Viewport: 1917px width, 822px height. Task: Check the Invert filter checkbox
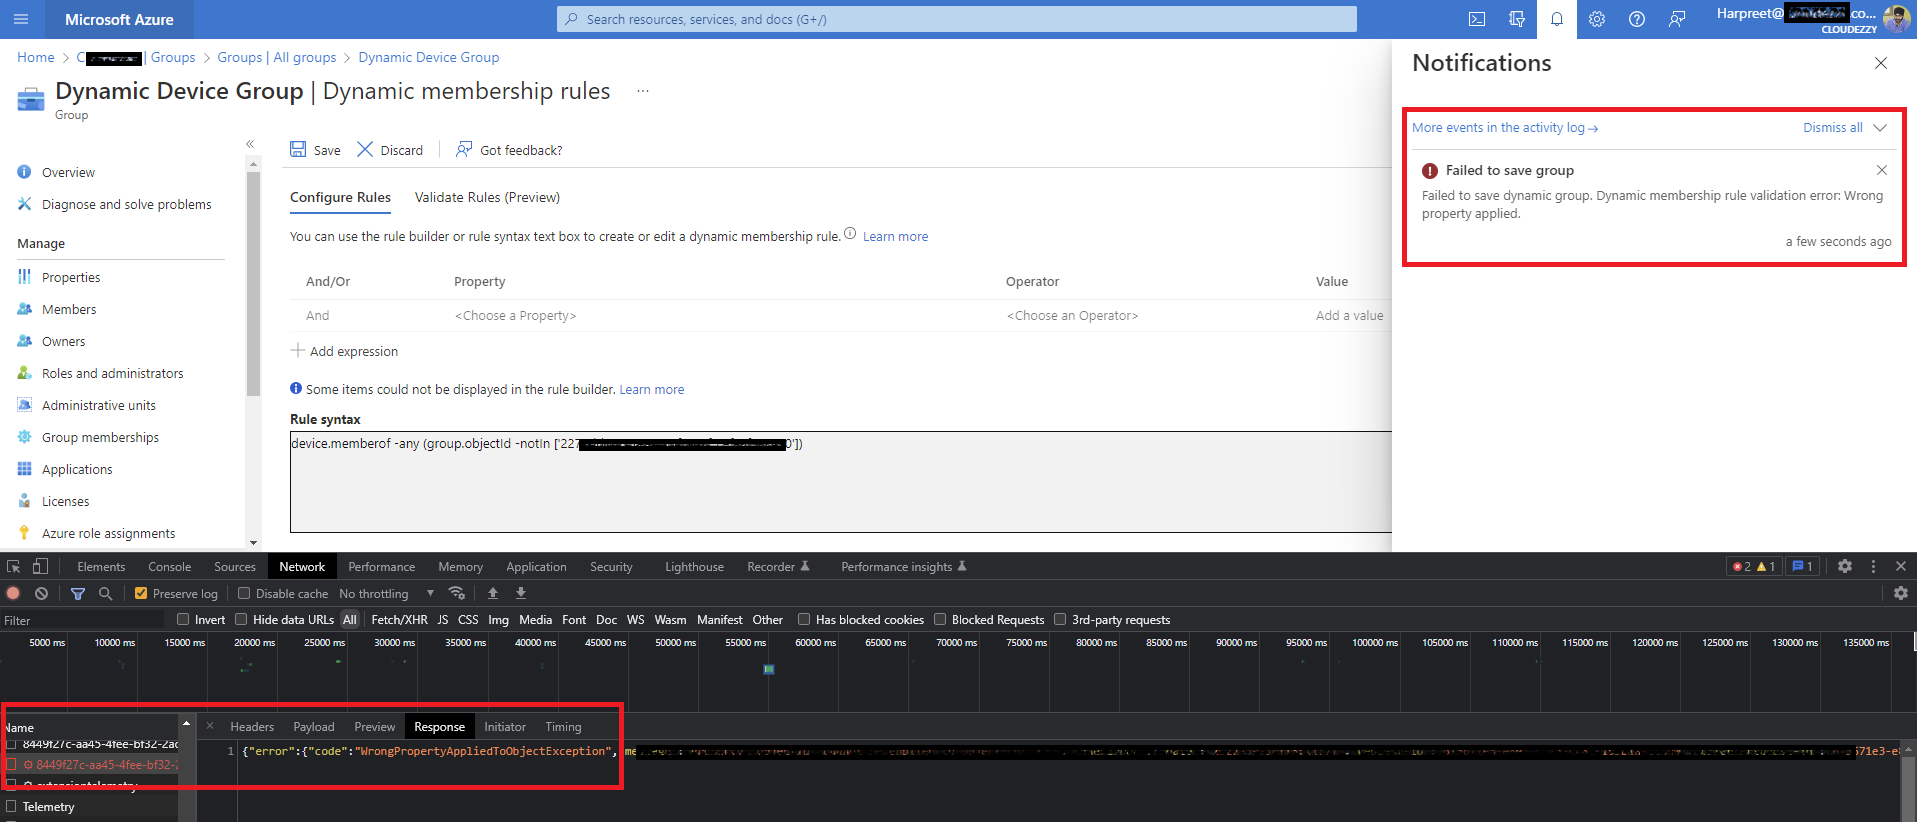pyautogui.click(x=183, y=619)
